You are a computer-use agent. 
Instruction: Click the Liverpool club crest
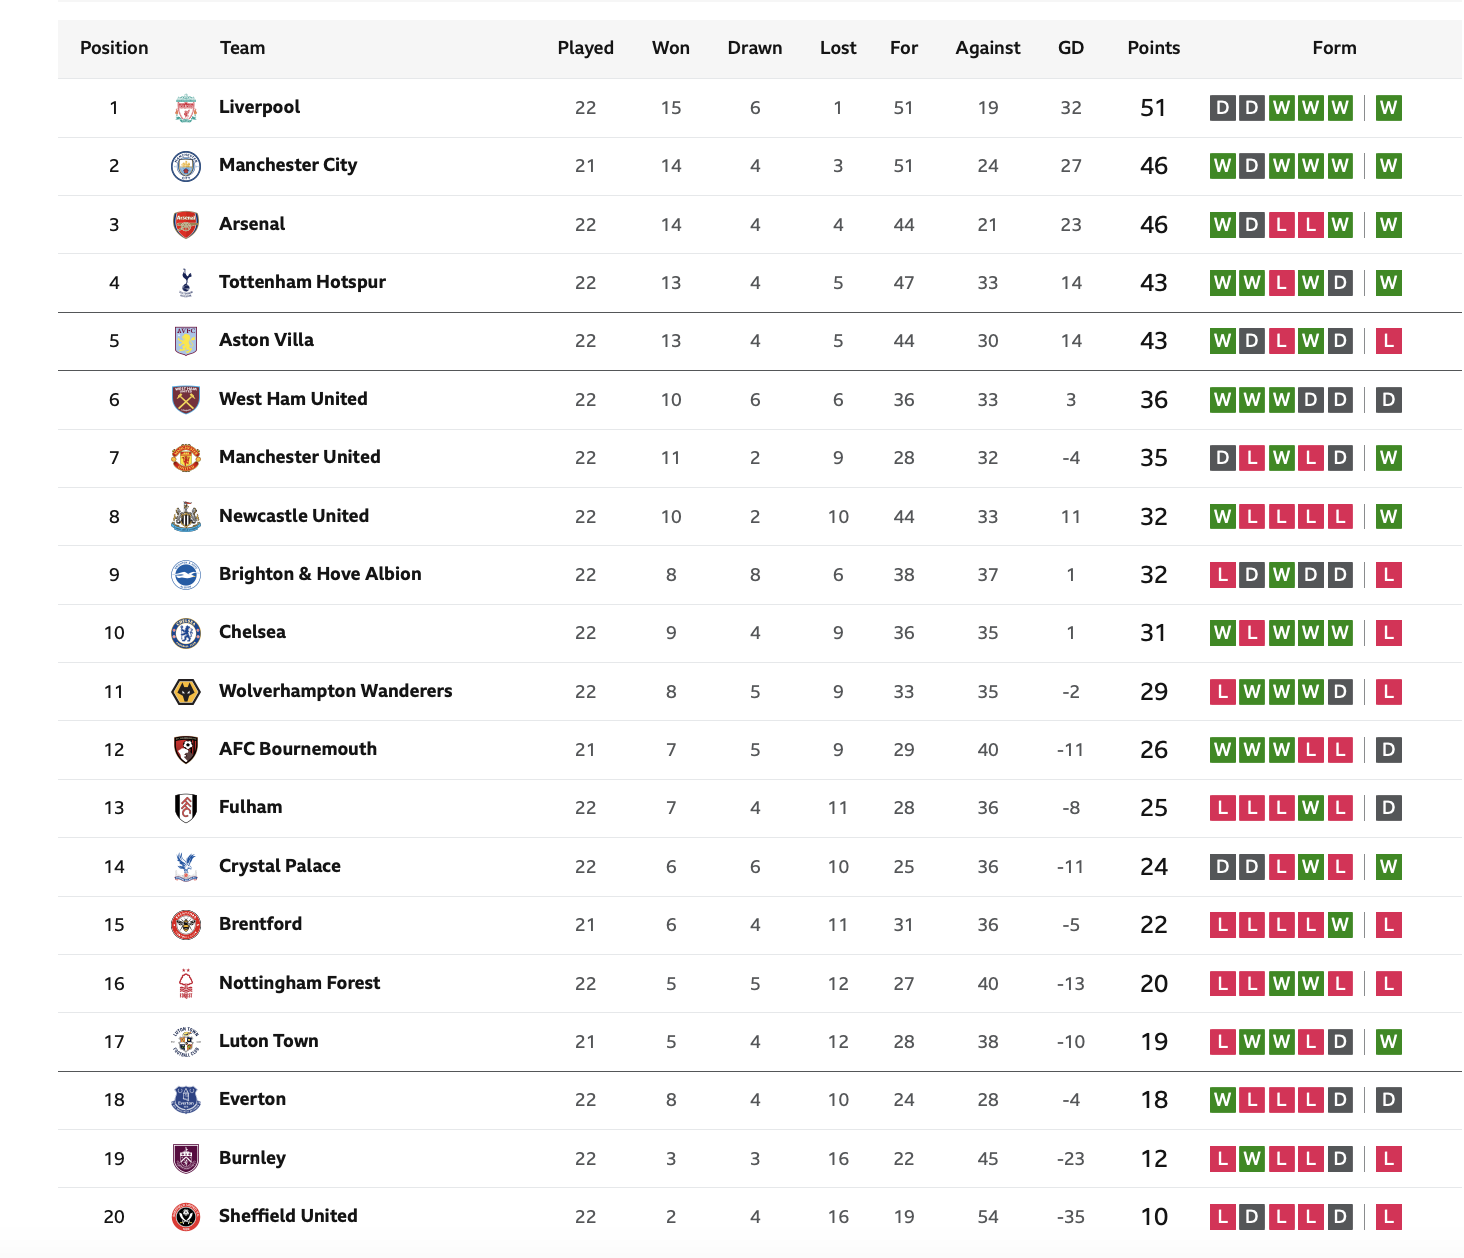pos(186,108)
